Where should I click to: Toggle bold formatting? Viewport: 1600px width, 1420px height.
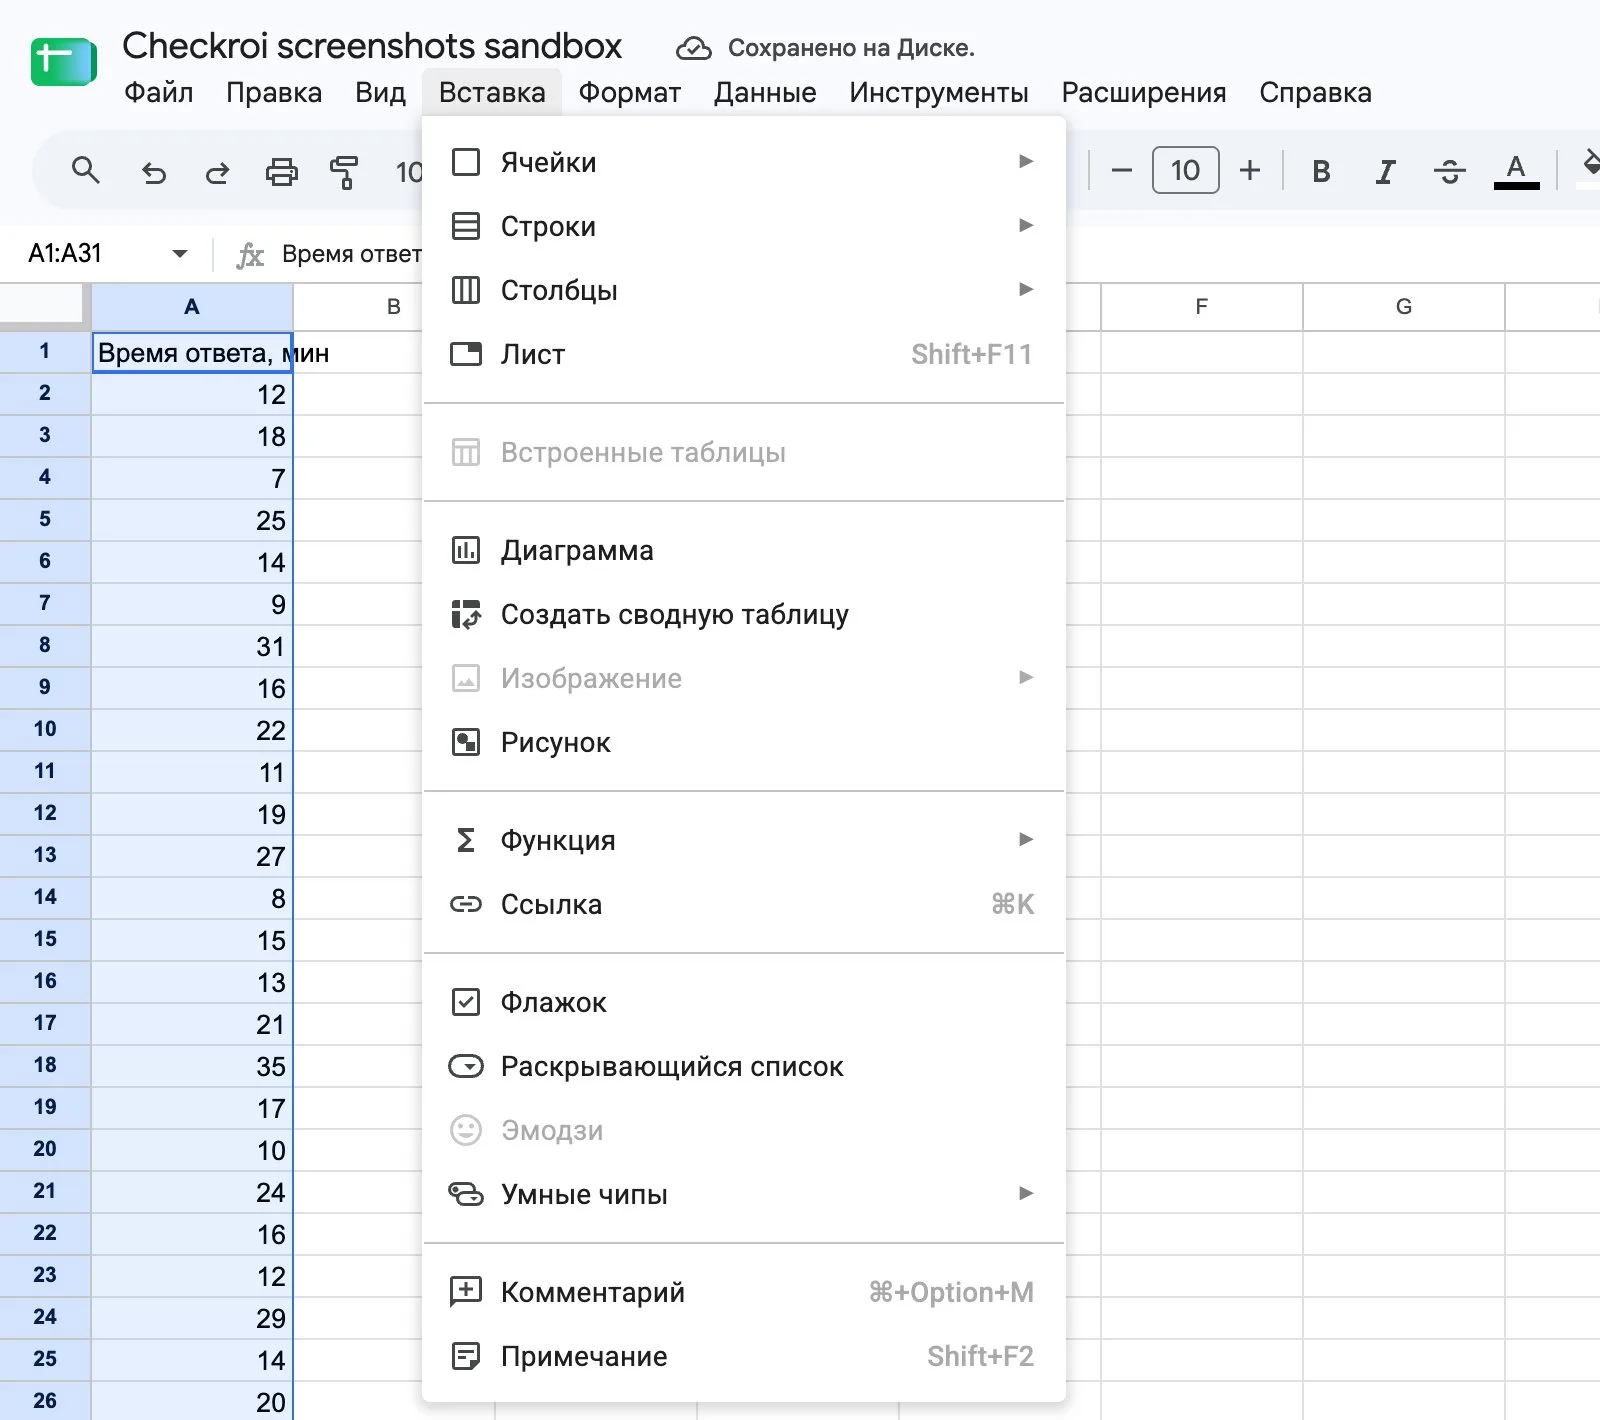(1321, 171)
